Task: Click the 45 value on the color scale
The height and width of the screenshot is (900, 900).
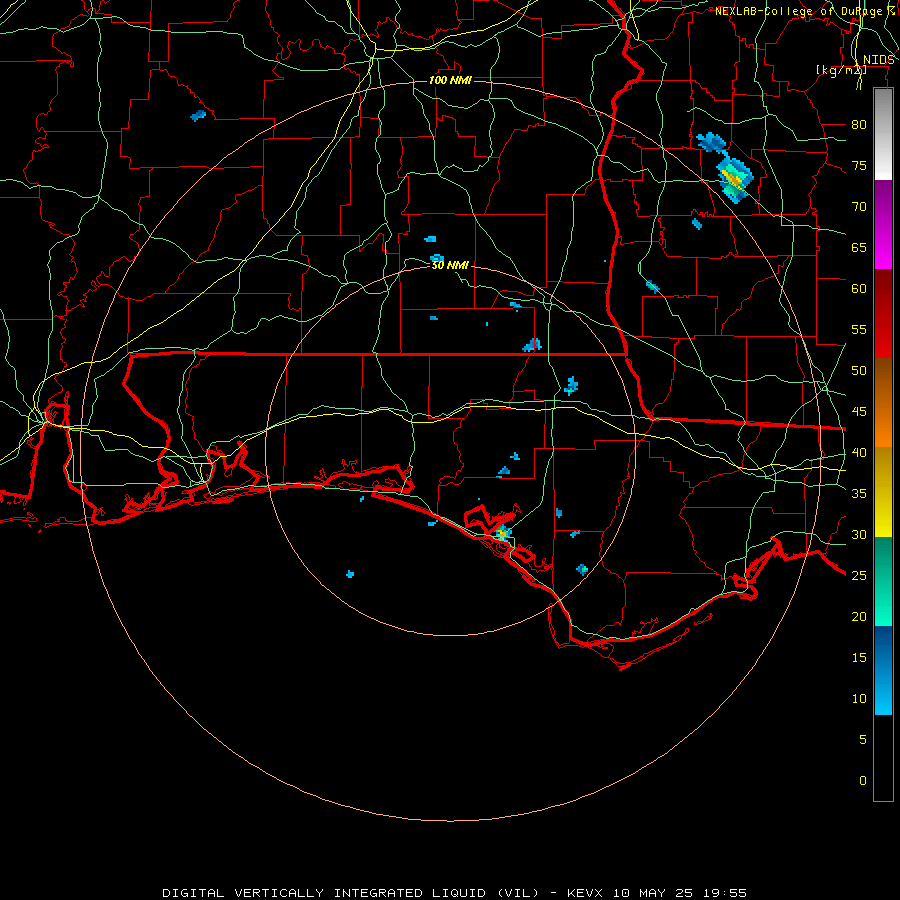Action: point(859,412)
